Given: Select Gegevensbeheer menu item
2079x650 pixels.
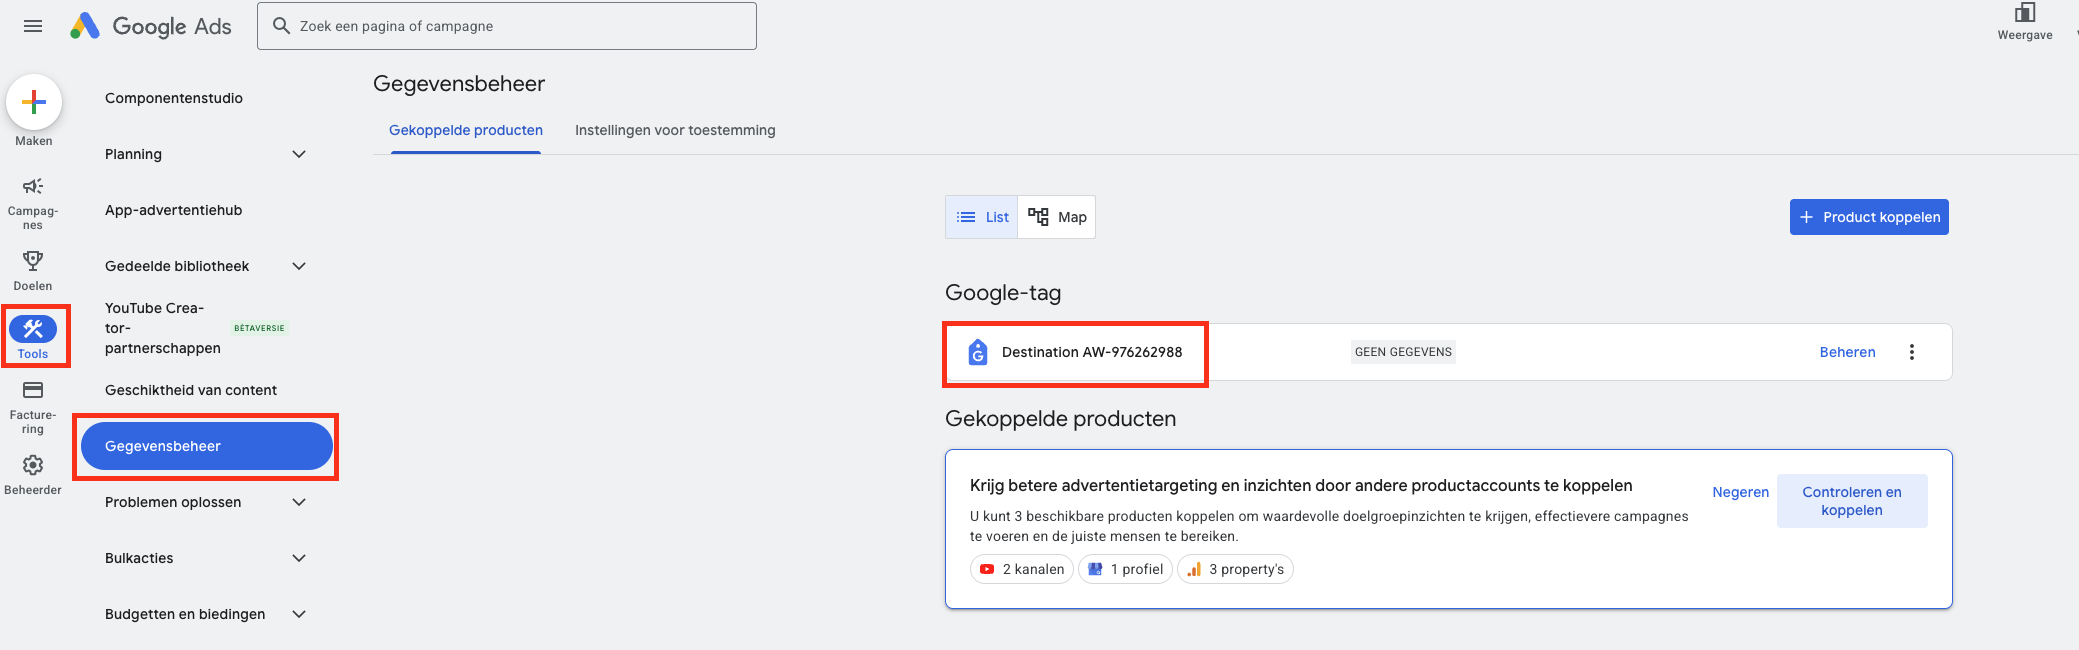Looking at the screenshot, I should [206, 446].
